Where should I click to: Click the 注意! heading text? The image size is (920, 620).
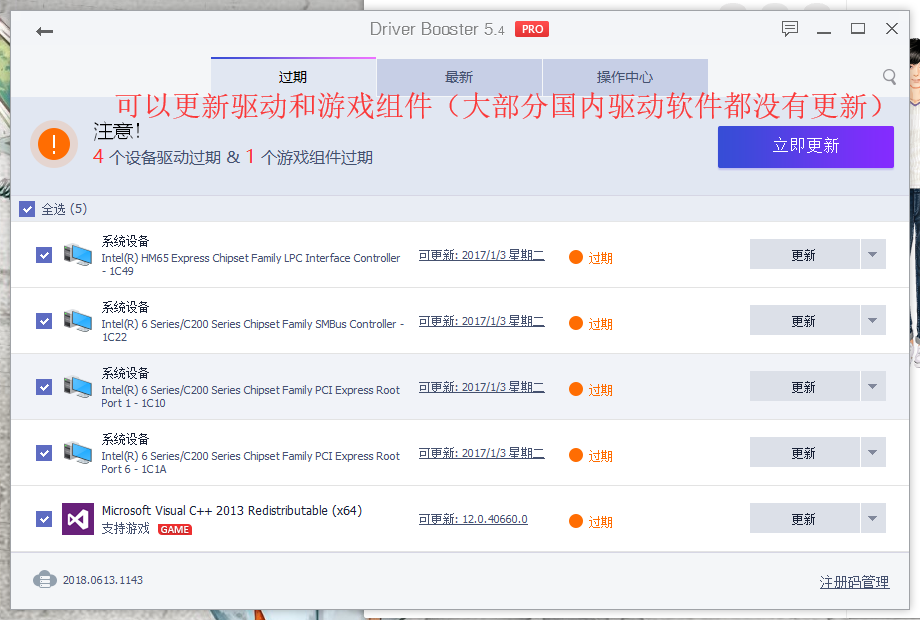[x=117, y=131]
